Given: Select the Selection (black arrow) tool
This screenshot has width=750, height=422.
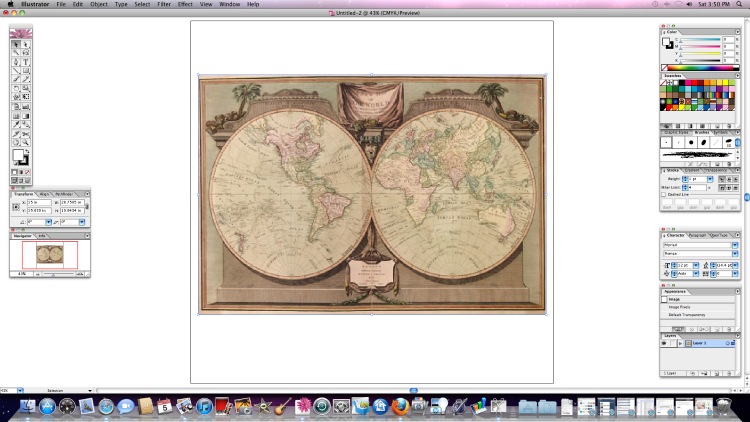Looking at the screenshot, I should point(16,44).
